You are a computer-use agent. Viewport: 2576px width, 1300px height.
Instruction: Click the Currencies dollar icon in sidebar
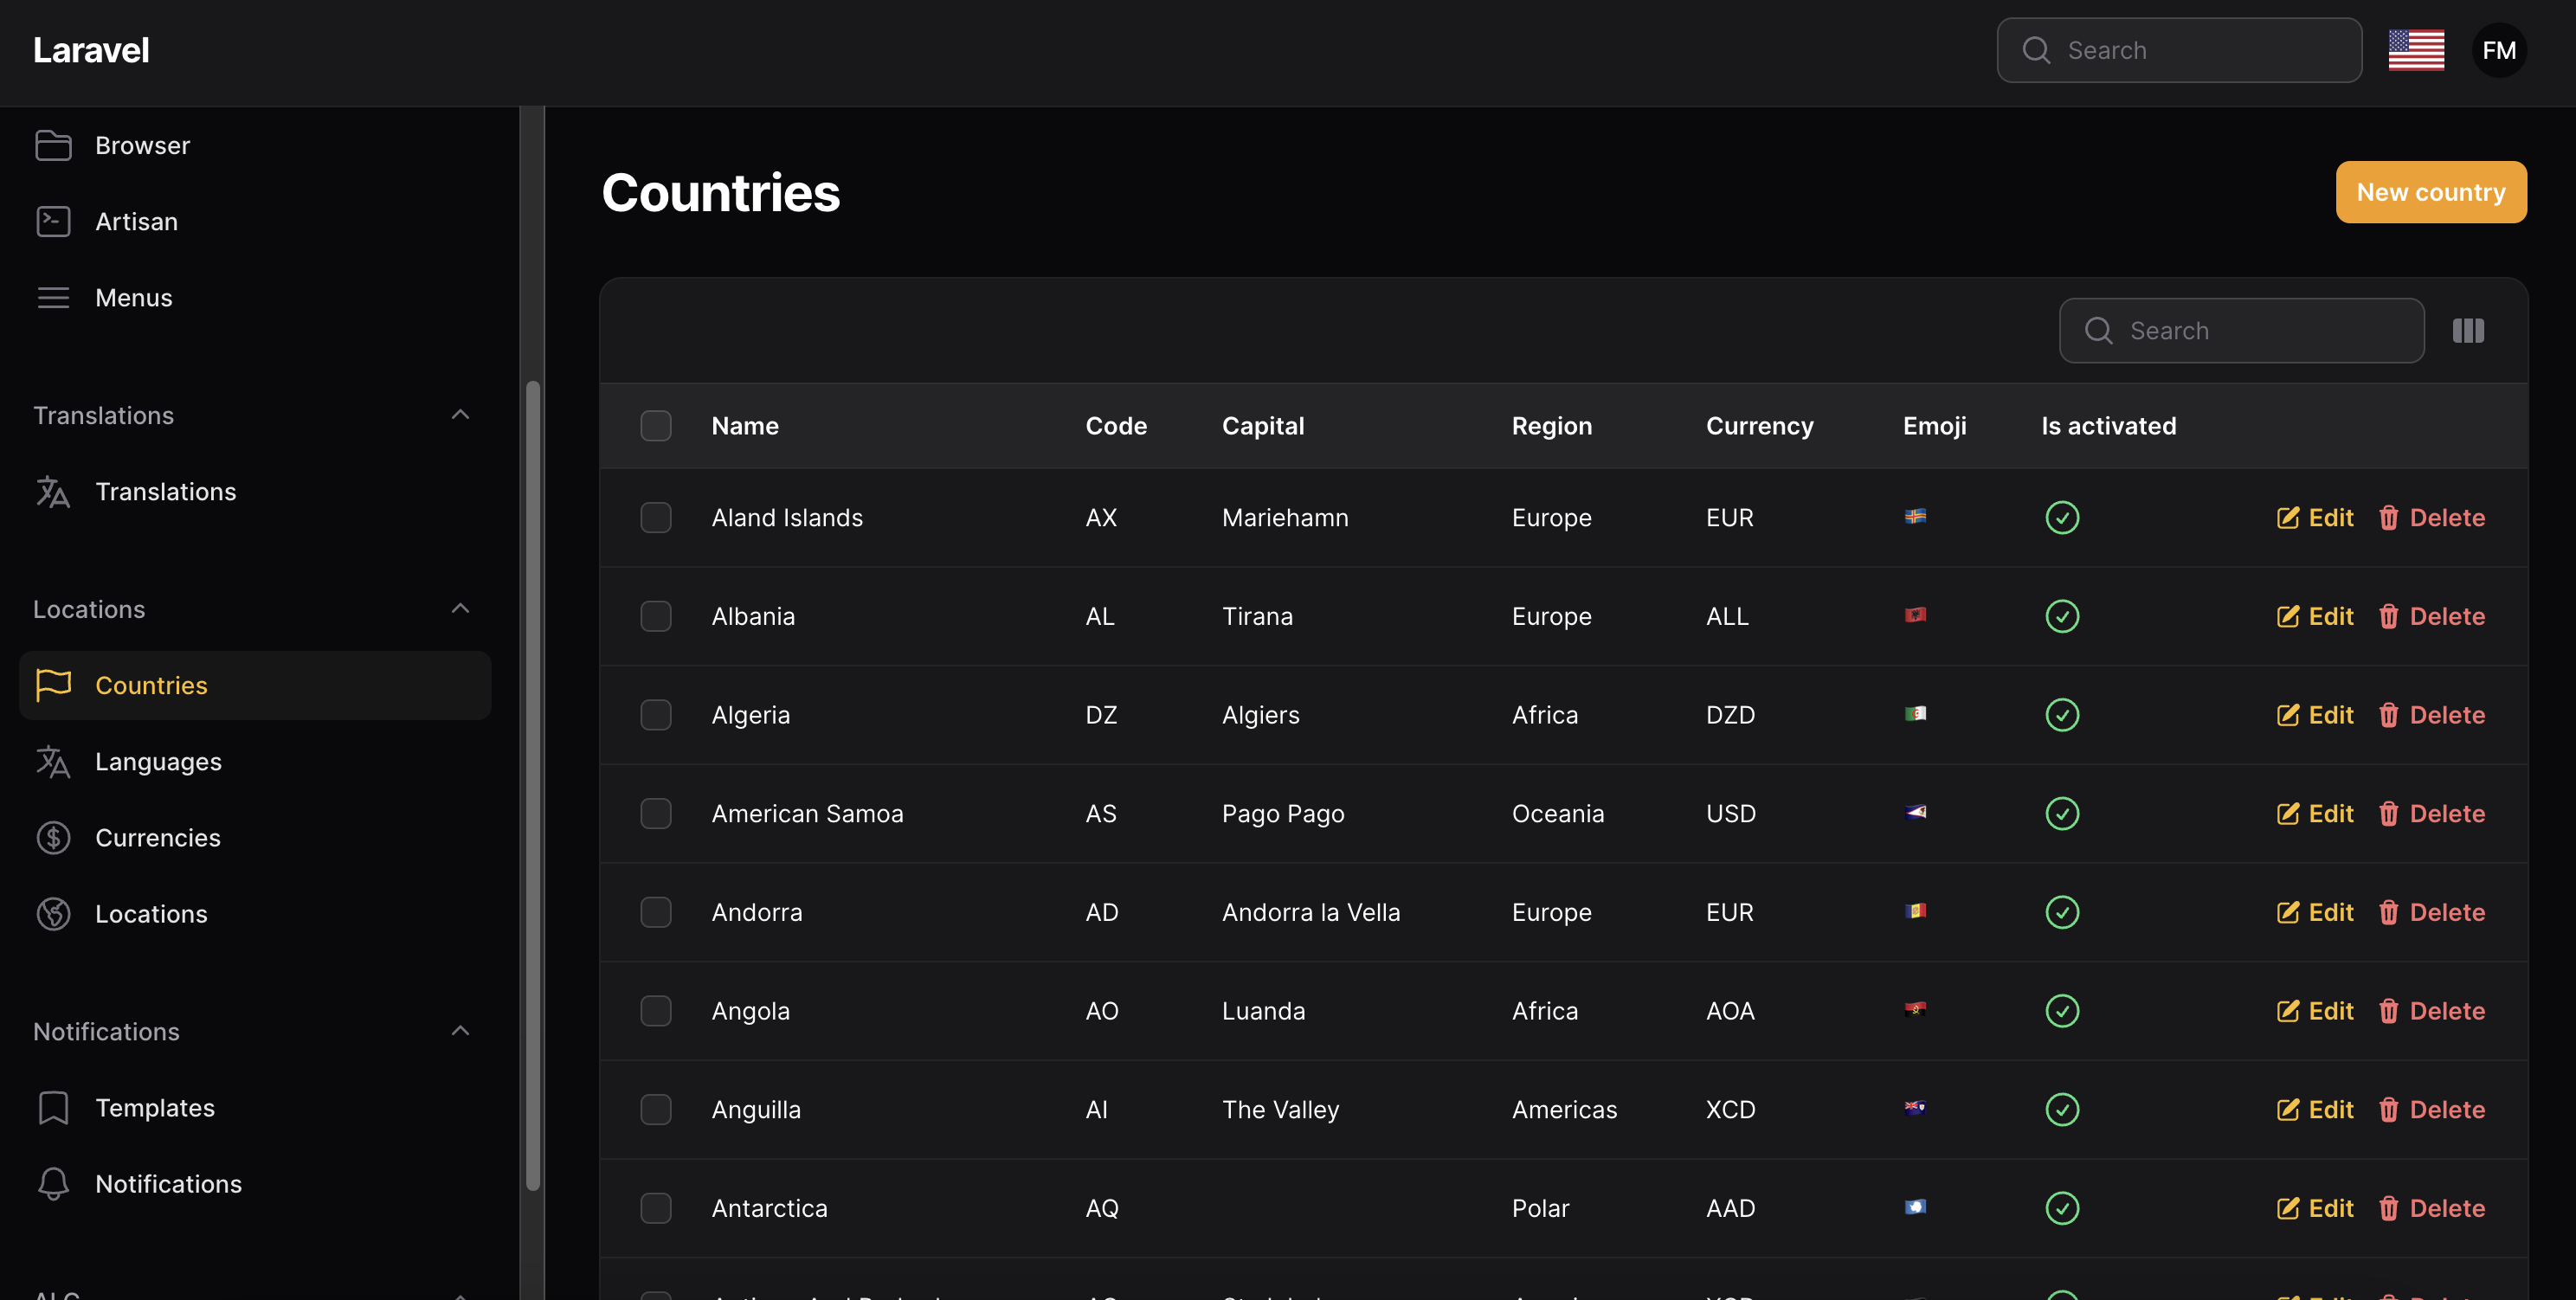[x=53, y=838]
